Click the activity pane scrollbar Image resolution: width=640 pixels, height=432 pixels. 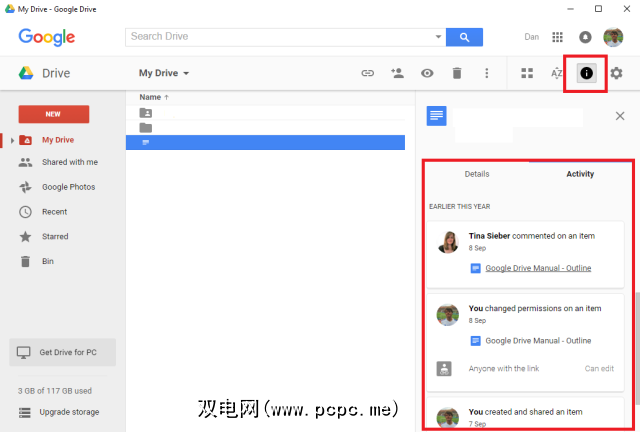click(637, 347)
